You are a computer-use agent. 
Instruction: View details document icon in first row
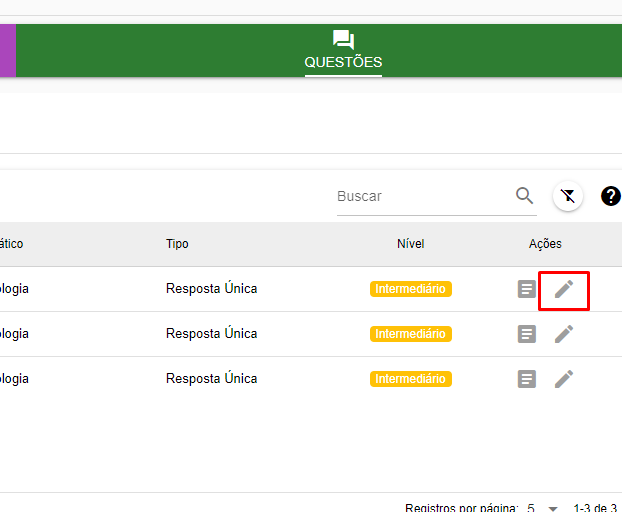[527, 289]
